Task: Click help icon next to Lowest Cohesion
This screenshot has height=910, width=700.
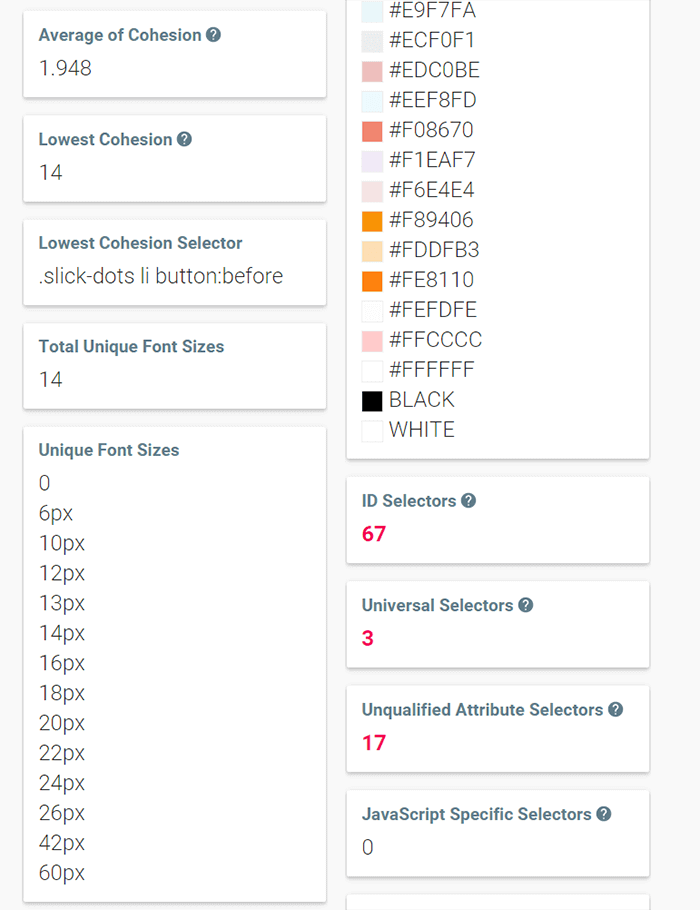Action: (x=184, y=139)
